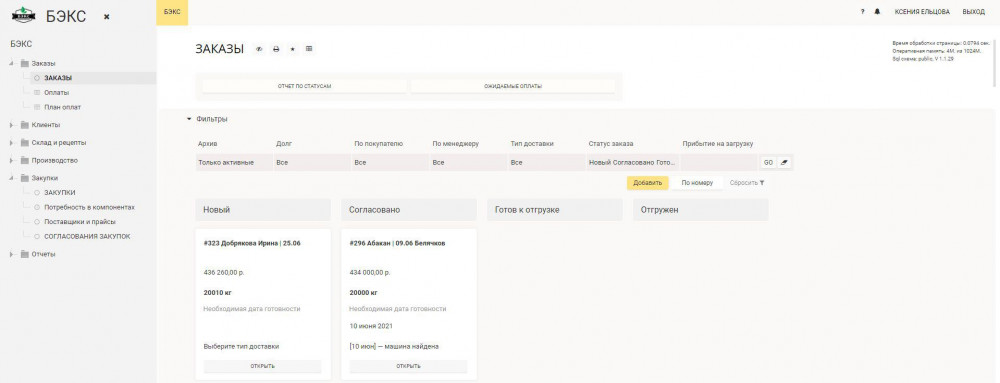Collapse the Закупки tree node

(12, 178)
